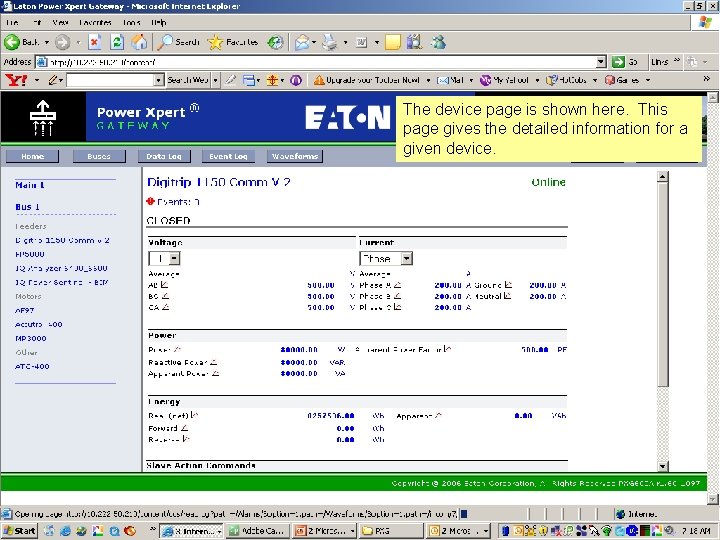Open the View menu
Viewport: 720px width, 540px height.
click(60, 22)
